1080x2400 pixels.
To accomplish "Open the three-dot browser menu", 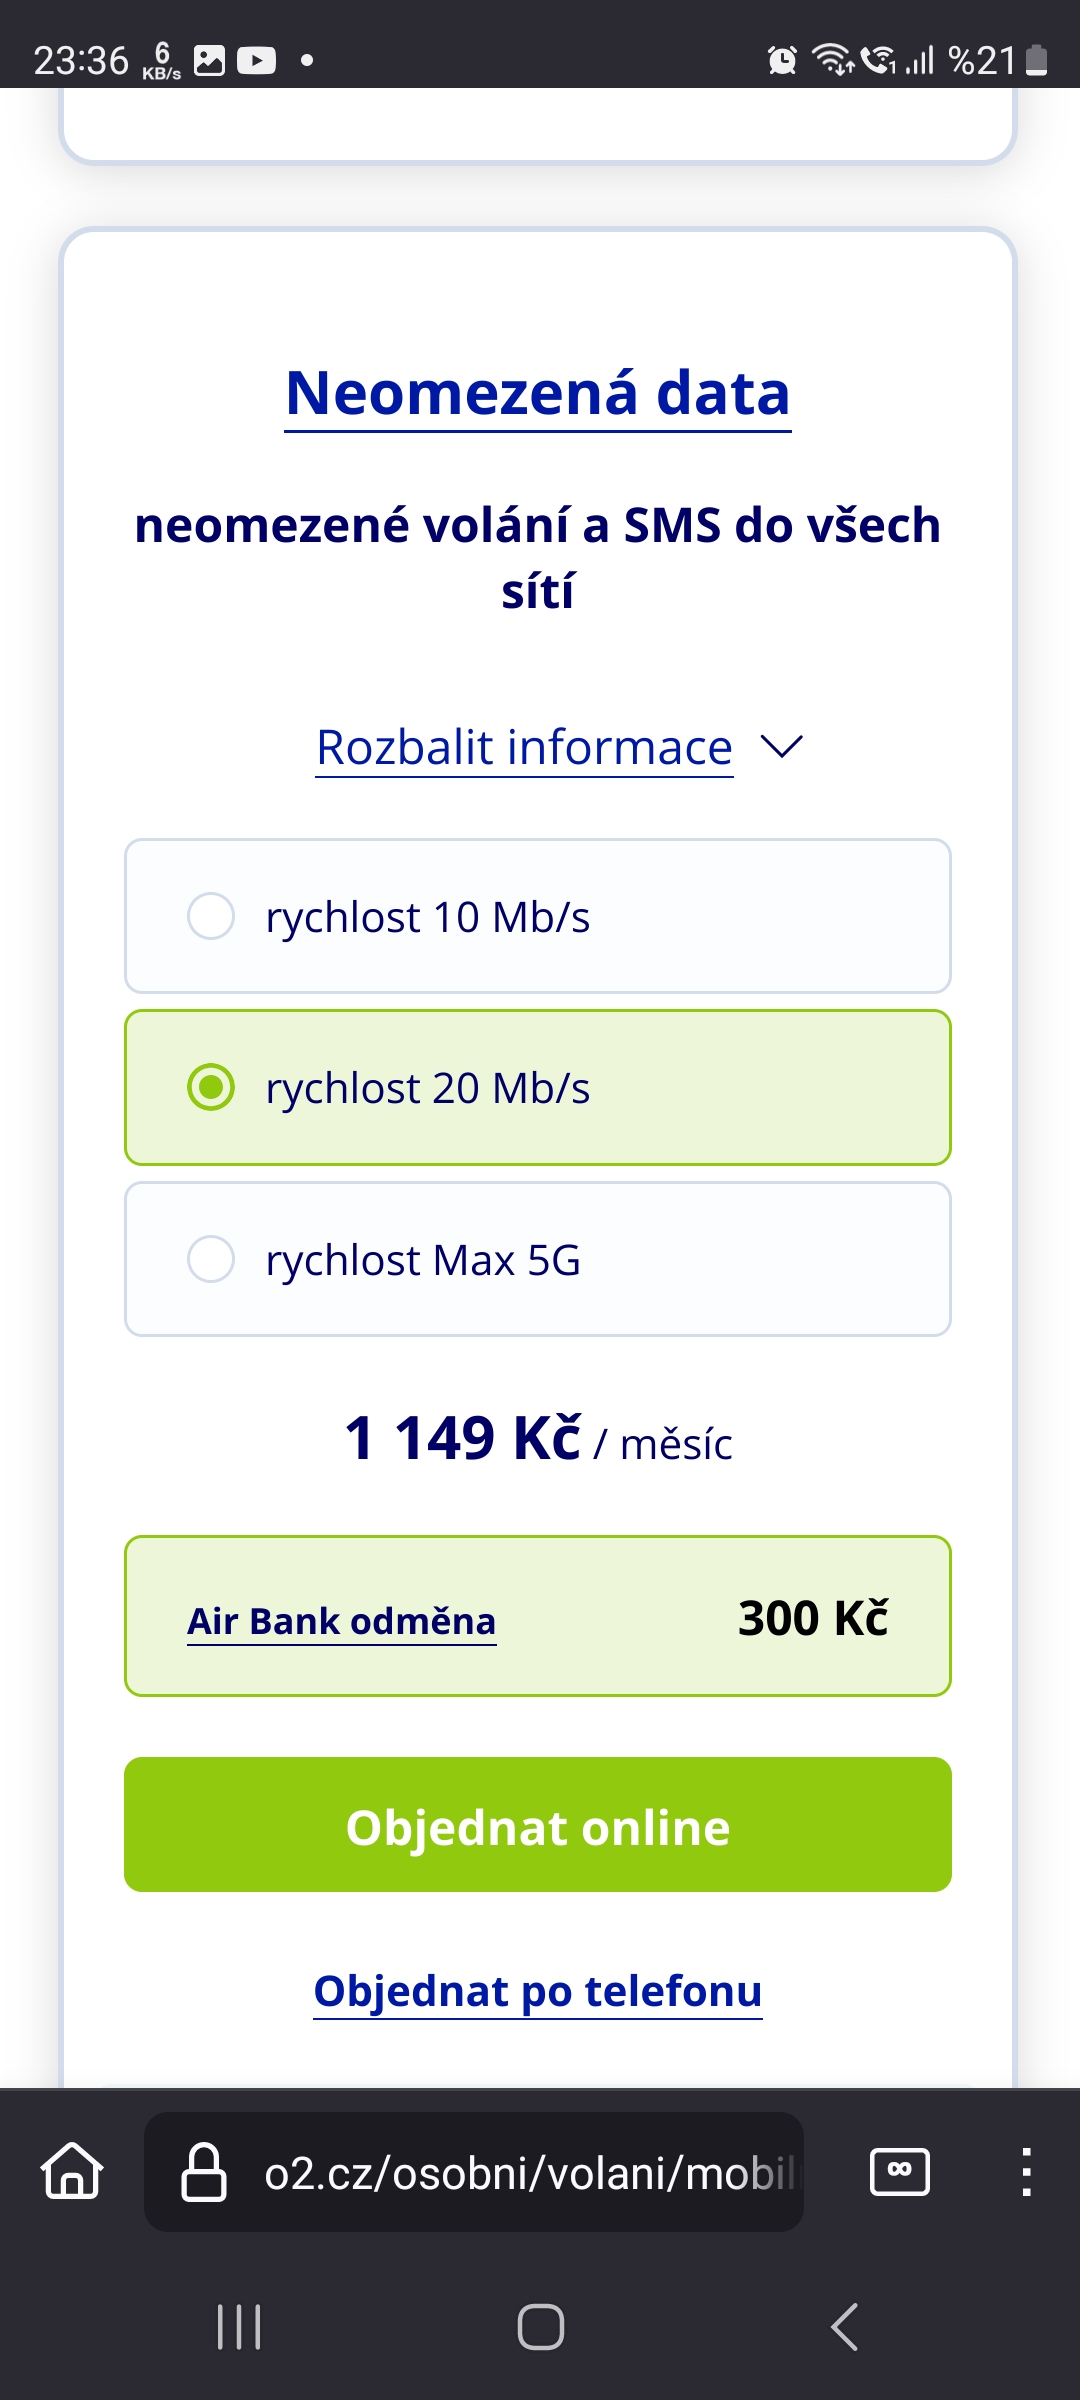I will (x=1026, y=2172).
